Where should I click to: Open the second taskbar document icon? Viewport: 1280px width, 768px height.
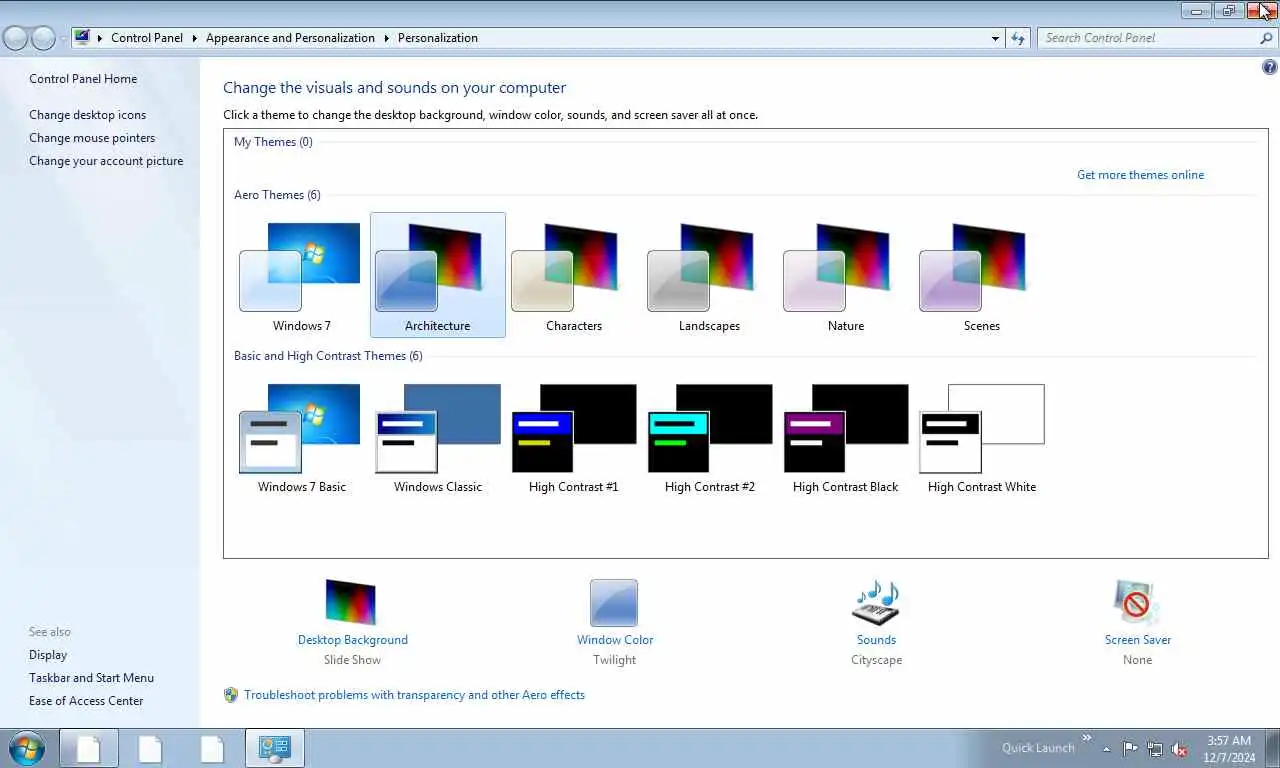[150, 748]
